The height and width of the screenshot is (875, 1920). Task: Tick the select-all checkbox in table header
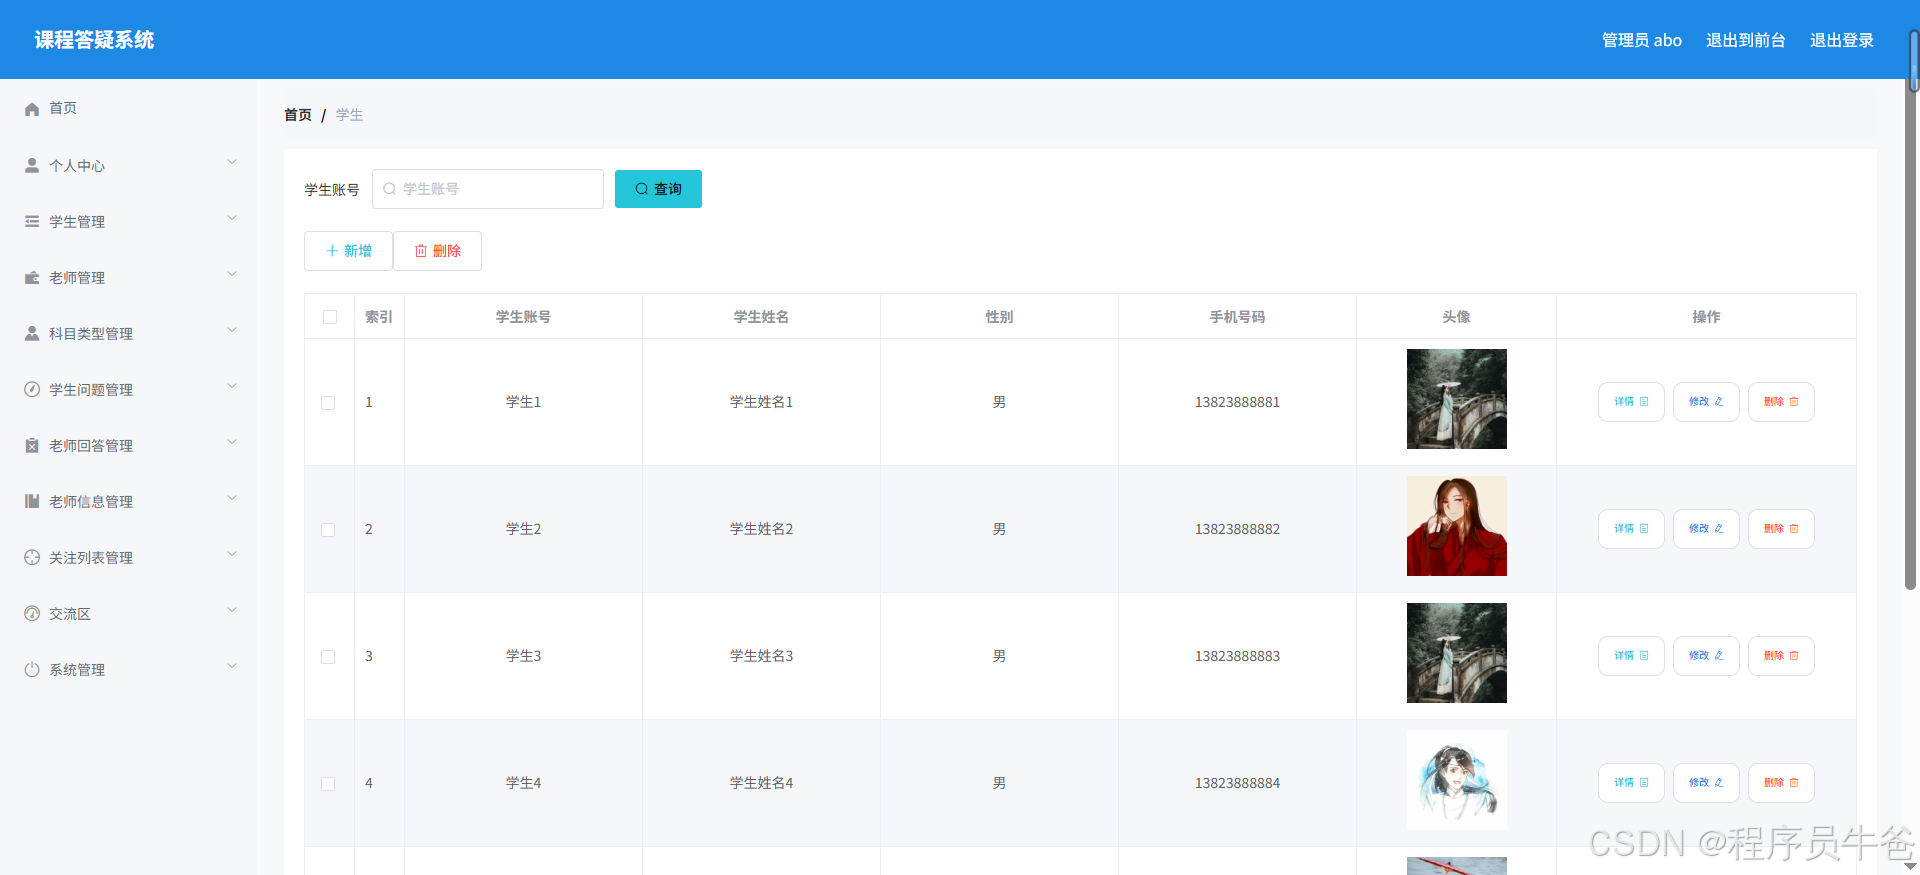click(330, 317)
